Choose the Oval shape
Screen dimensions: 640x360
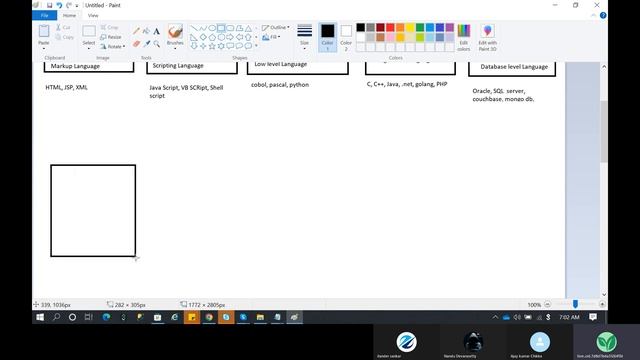click(x=212, y=28)
